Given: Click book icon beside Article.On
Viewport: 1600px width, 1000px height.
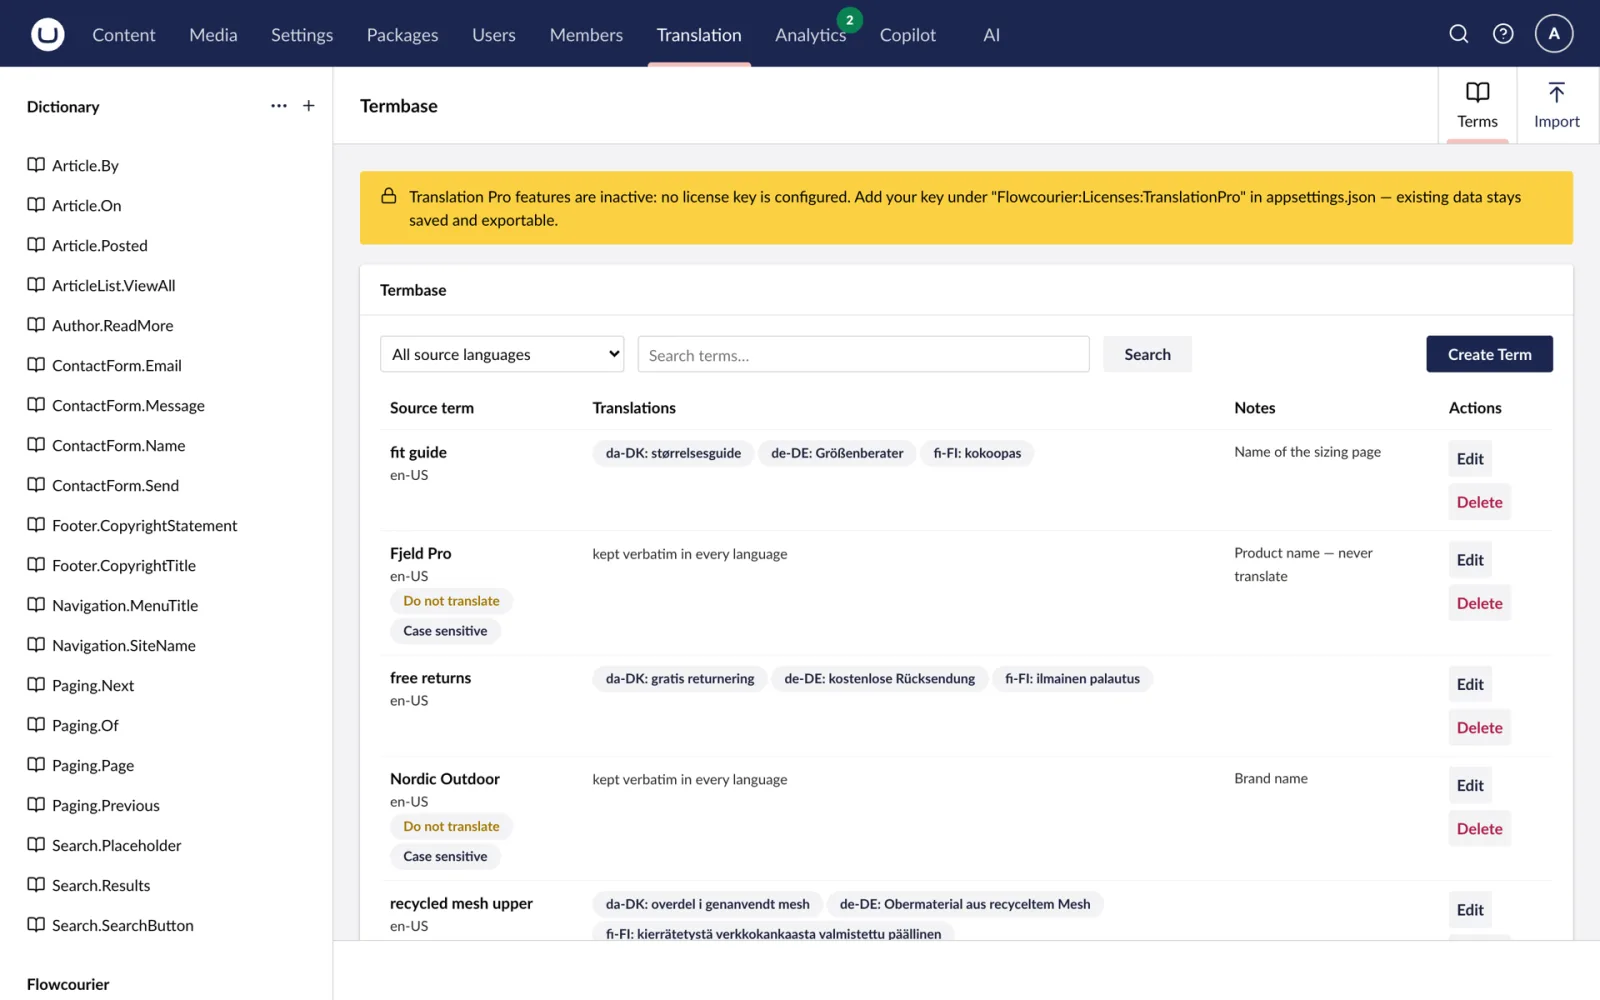Looking at the screenshot, I should (x=36, y=205).
